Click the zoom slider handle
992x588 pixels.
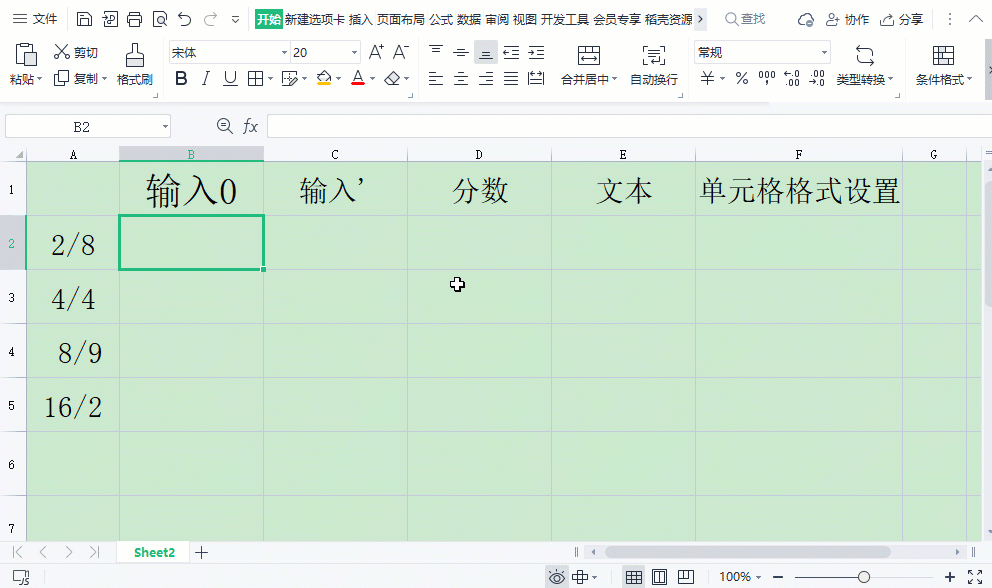(x=864, y=577)
